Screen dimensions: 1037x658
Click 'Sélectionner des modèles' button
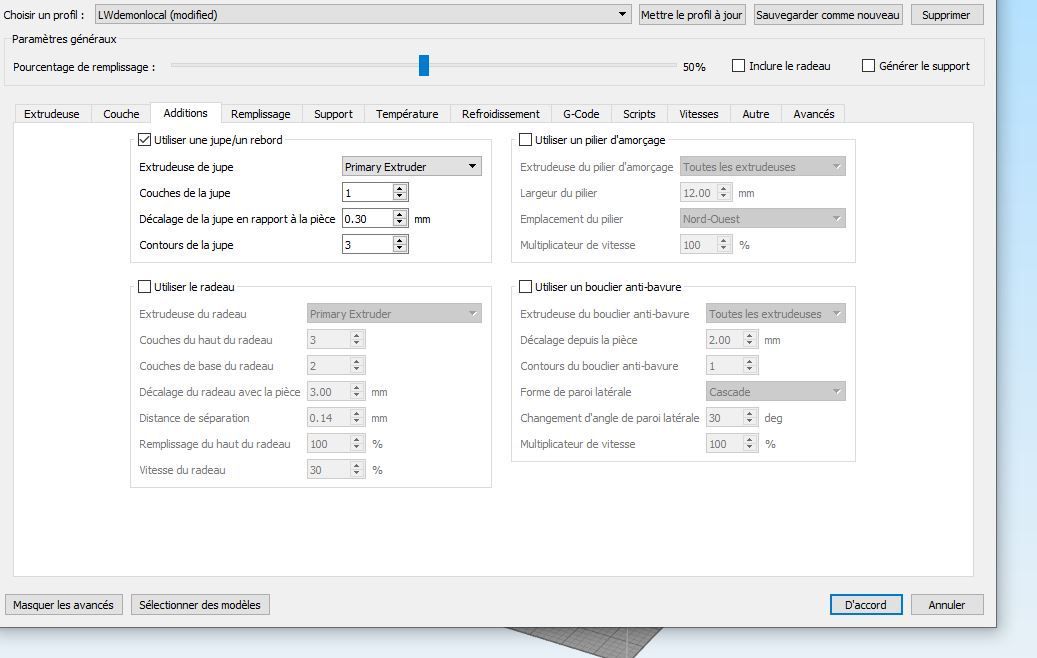pos(200,604)
